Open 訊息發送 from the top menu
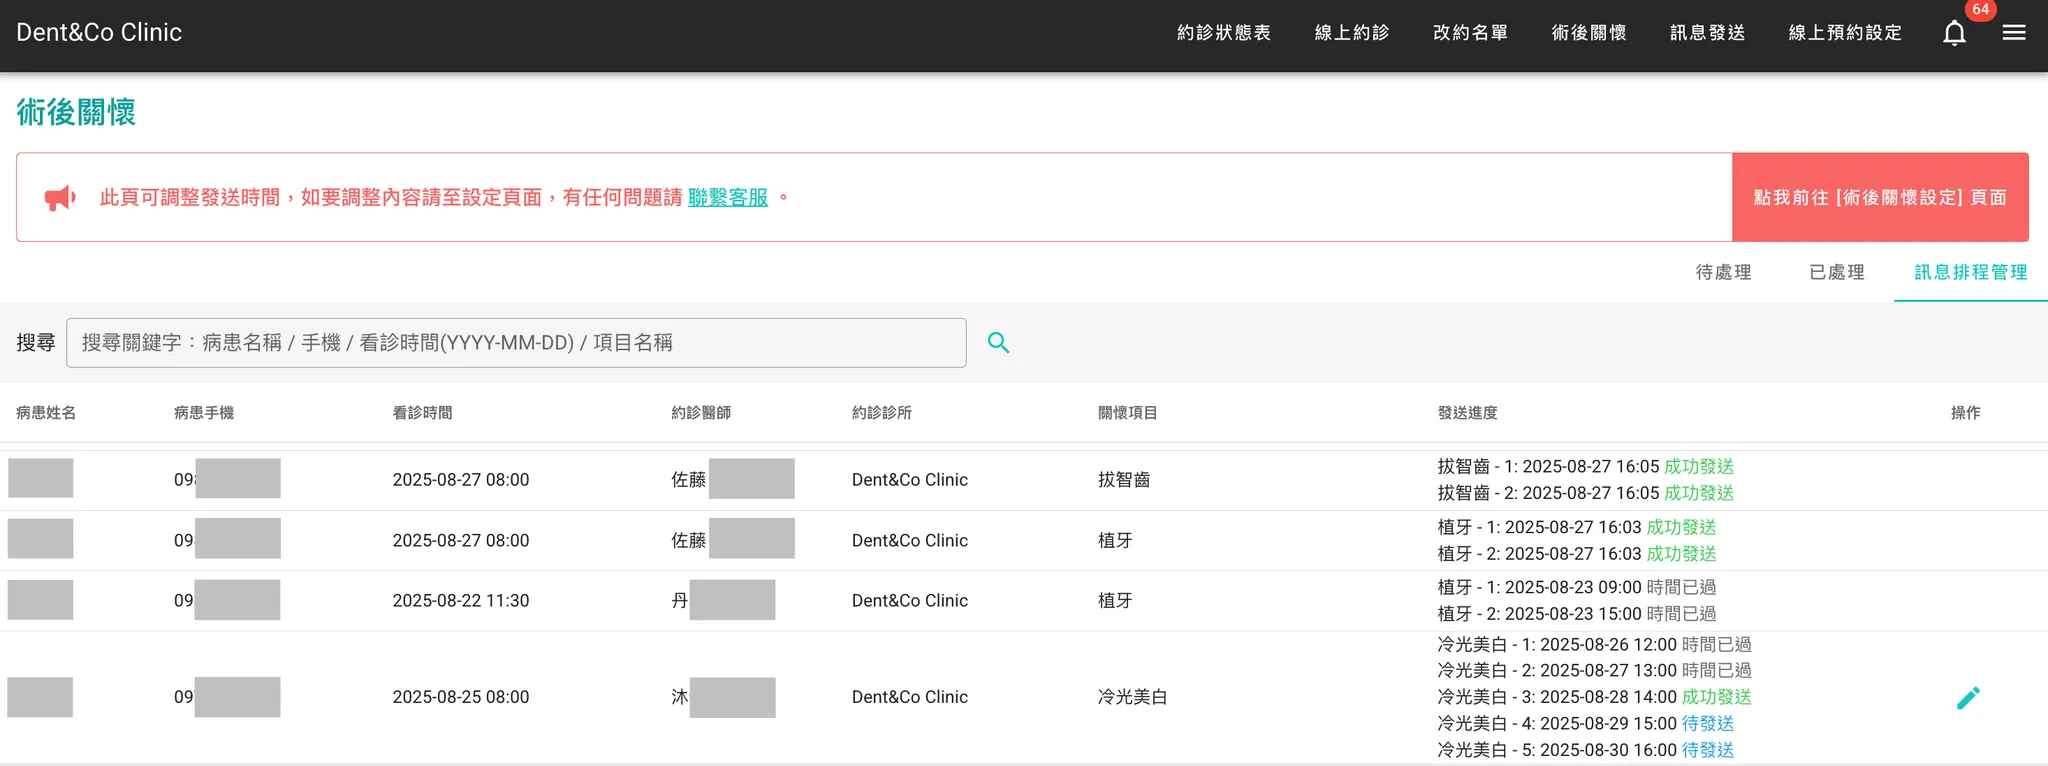 [1707, 33]
